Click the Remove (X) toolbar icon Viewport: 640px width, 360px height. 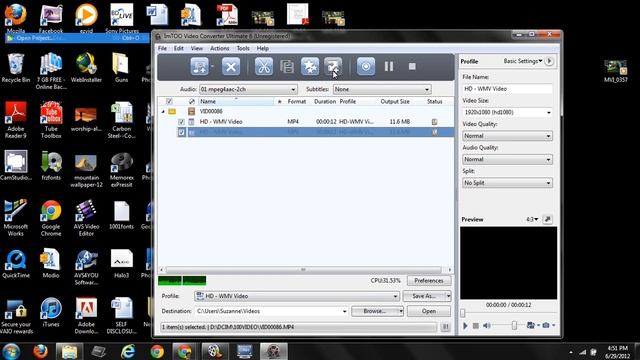(x=231, y=67)
